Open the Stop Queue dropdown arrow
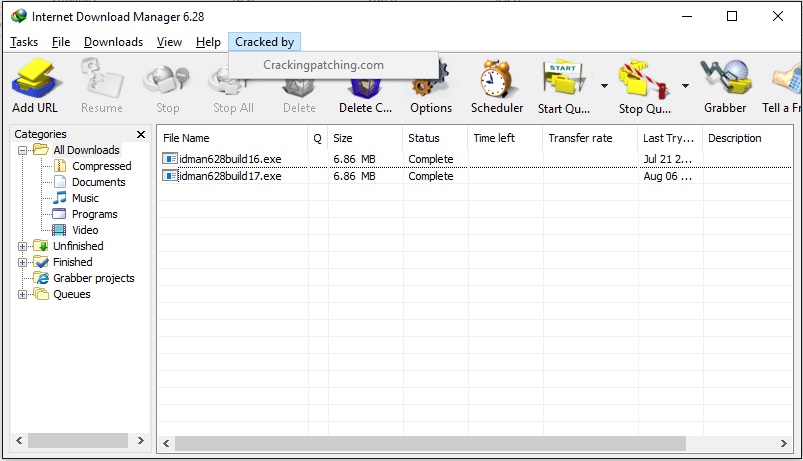This screenshot has width=803, height=461. [x=685, y=86]
